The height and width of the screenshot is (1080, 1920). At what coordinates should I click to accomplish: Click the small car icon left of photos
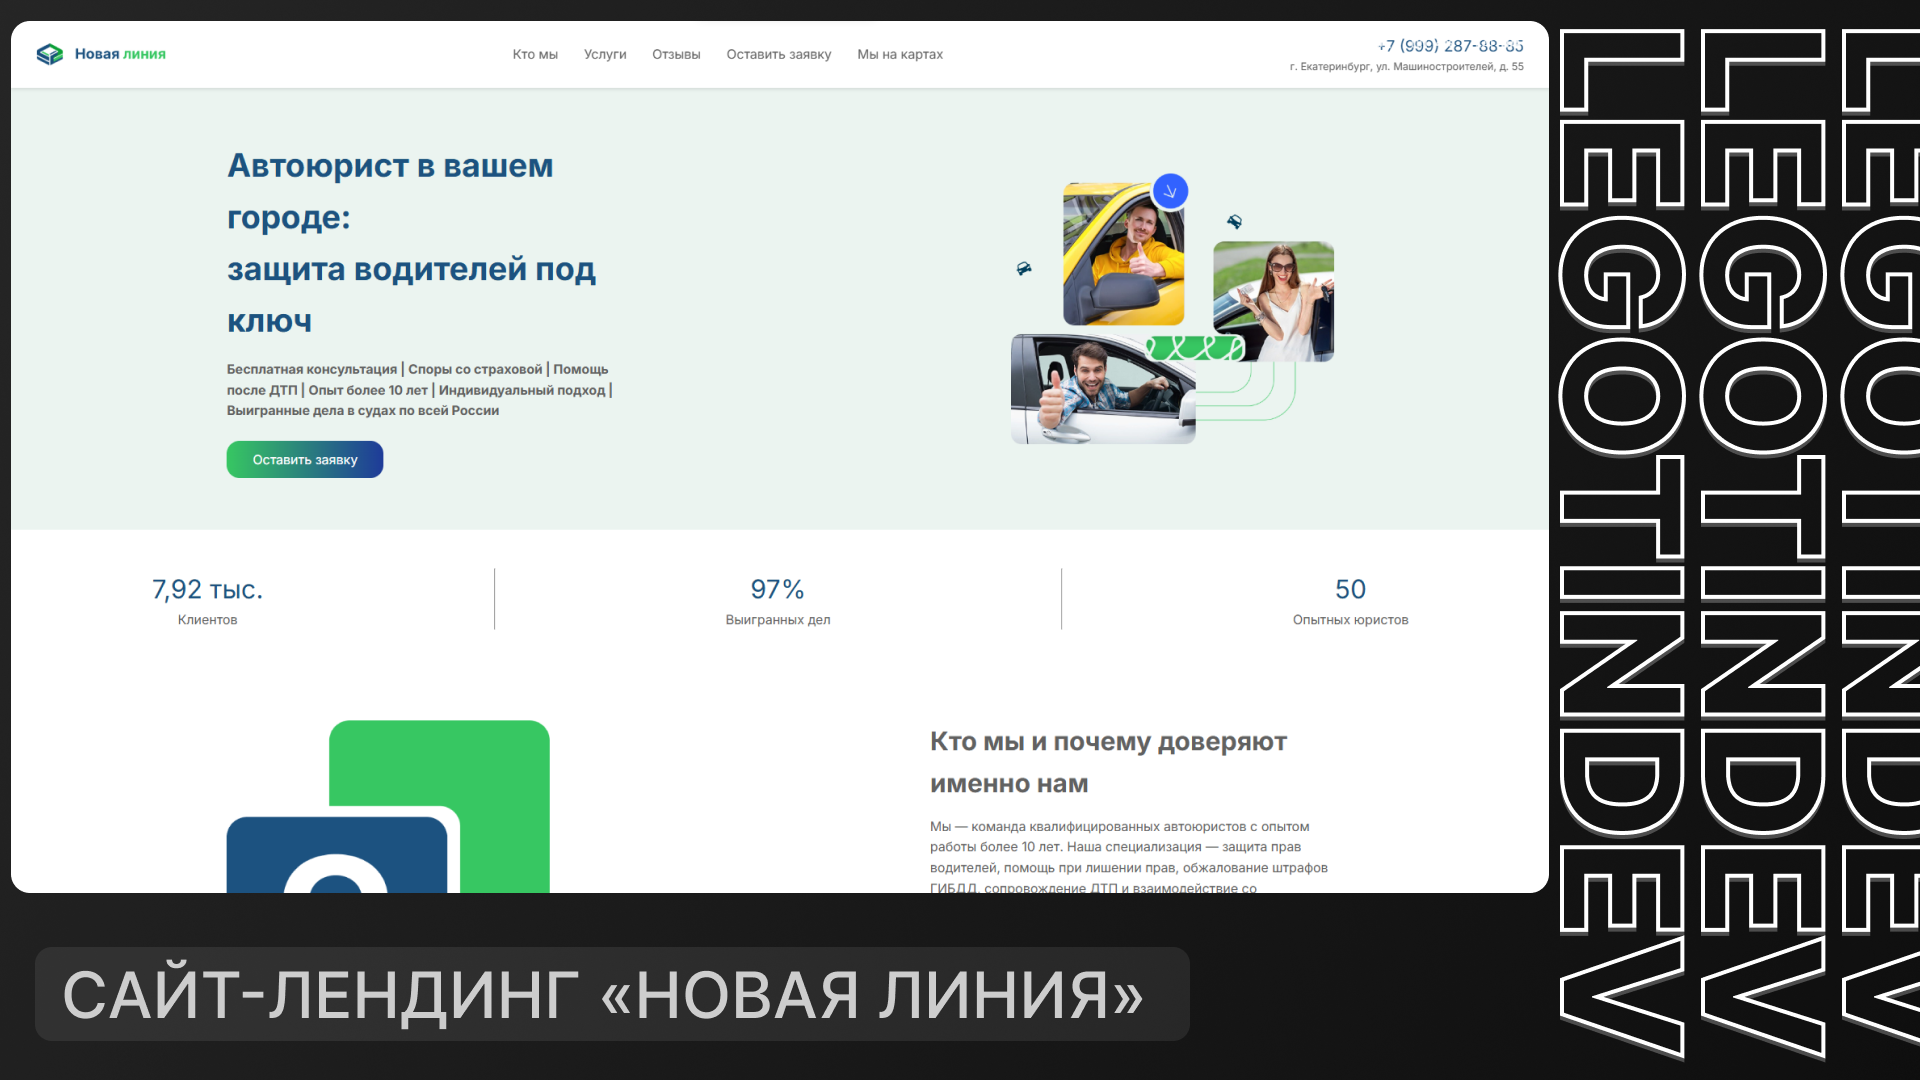(x=1024, y=269)
